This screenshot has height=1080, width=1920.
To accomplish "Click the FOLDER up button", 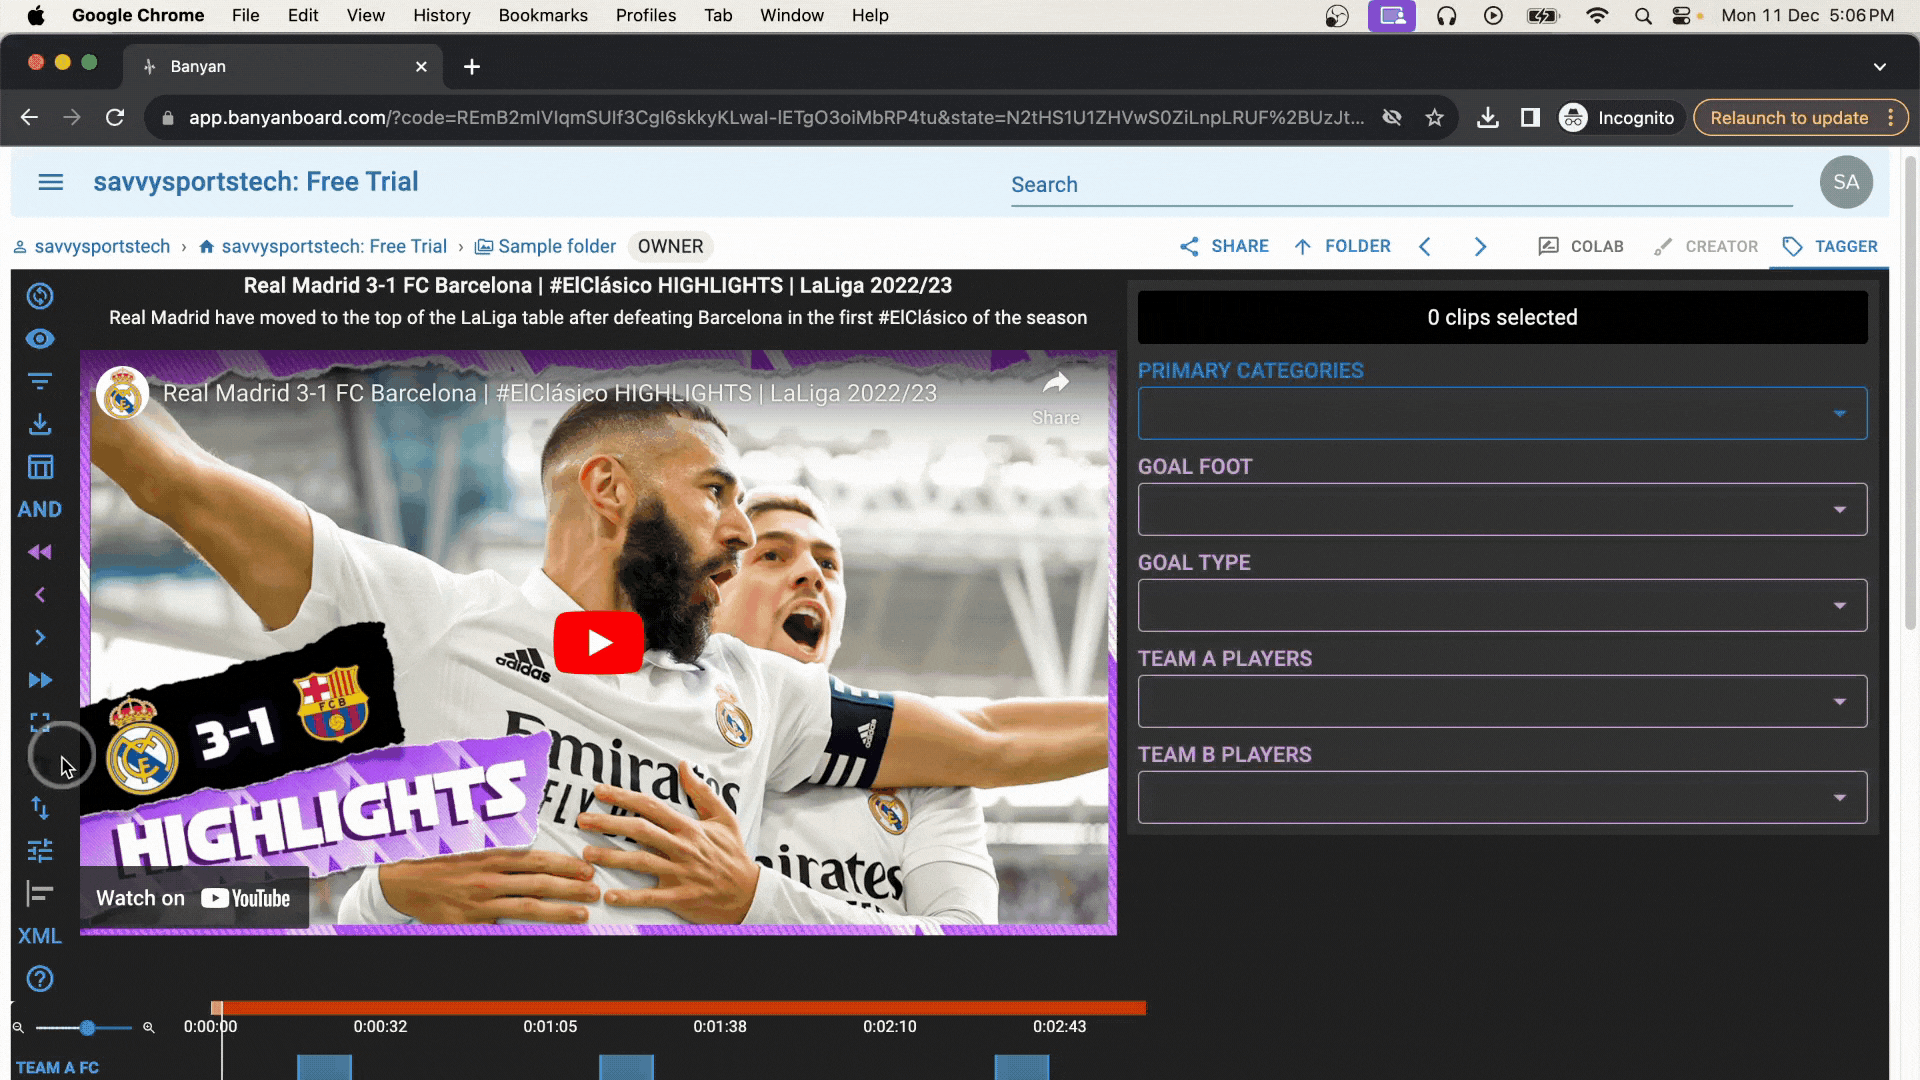I will pyautogui.click(x=1342, y=246).
